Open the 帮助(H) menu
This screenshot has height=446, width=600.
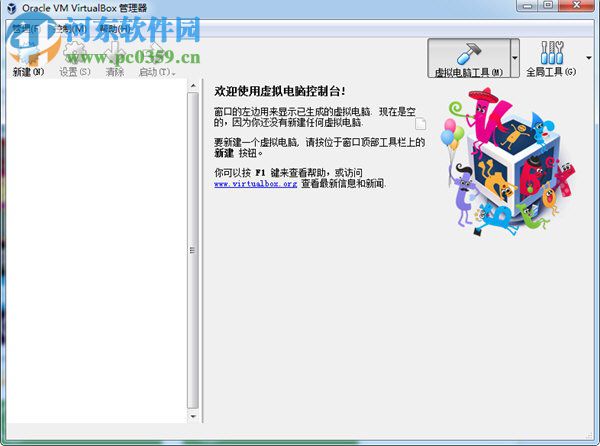[114, 29]
